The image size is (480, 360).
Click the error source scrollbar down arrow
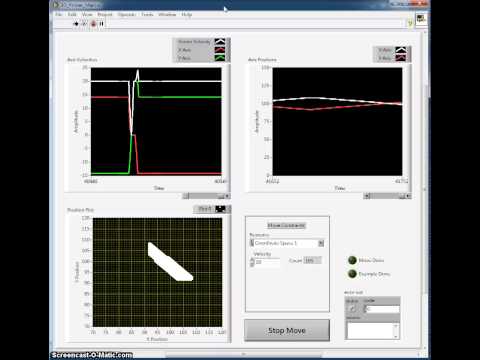(x=396, y=336)
